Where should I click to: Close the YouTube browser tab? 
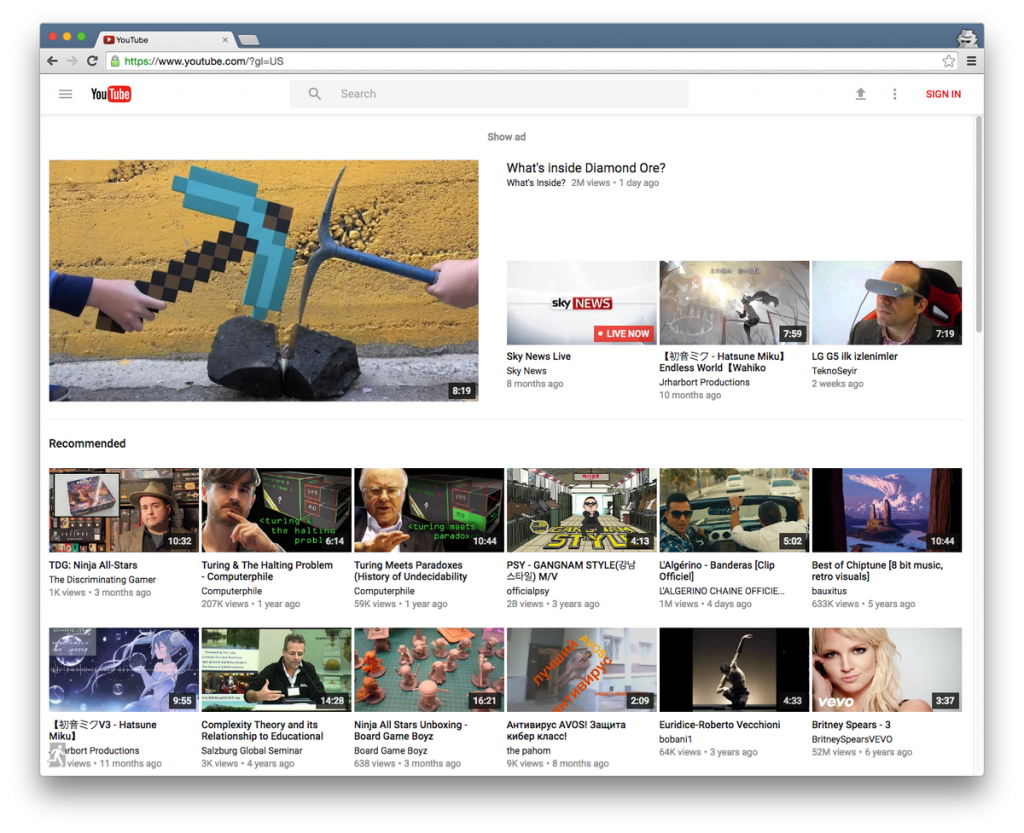[225, 40]
